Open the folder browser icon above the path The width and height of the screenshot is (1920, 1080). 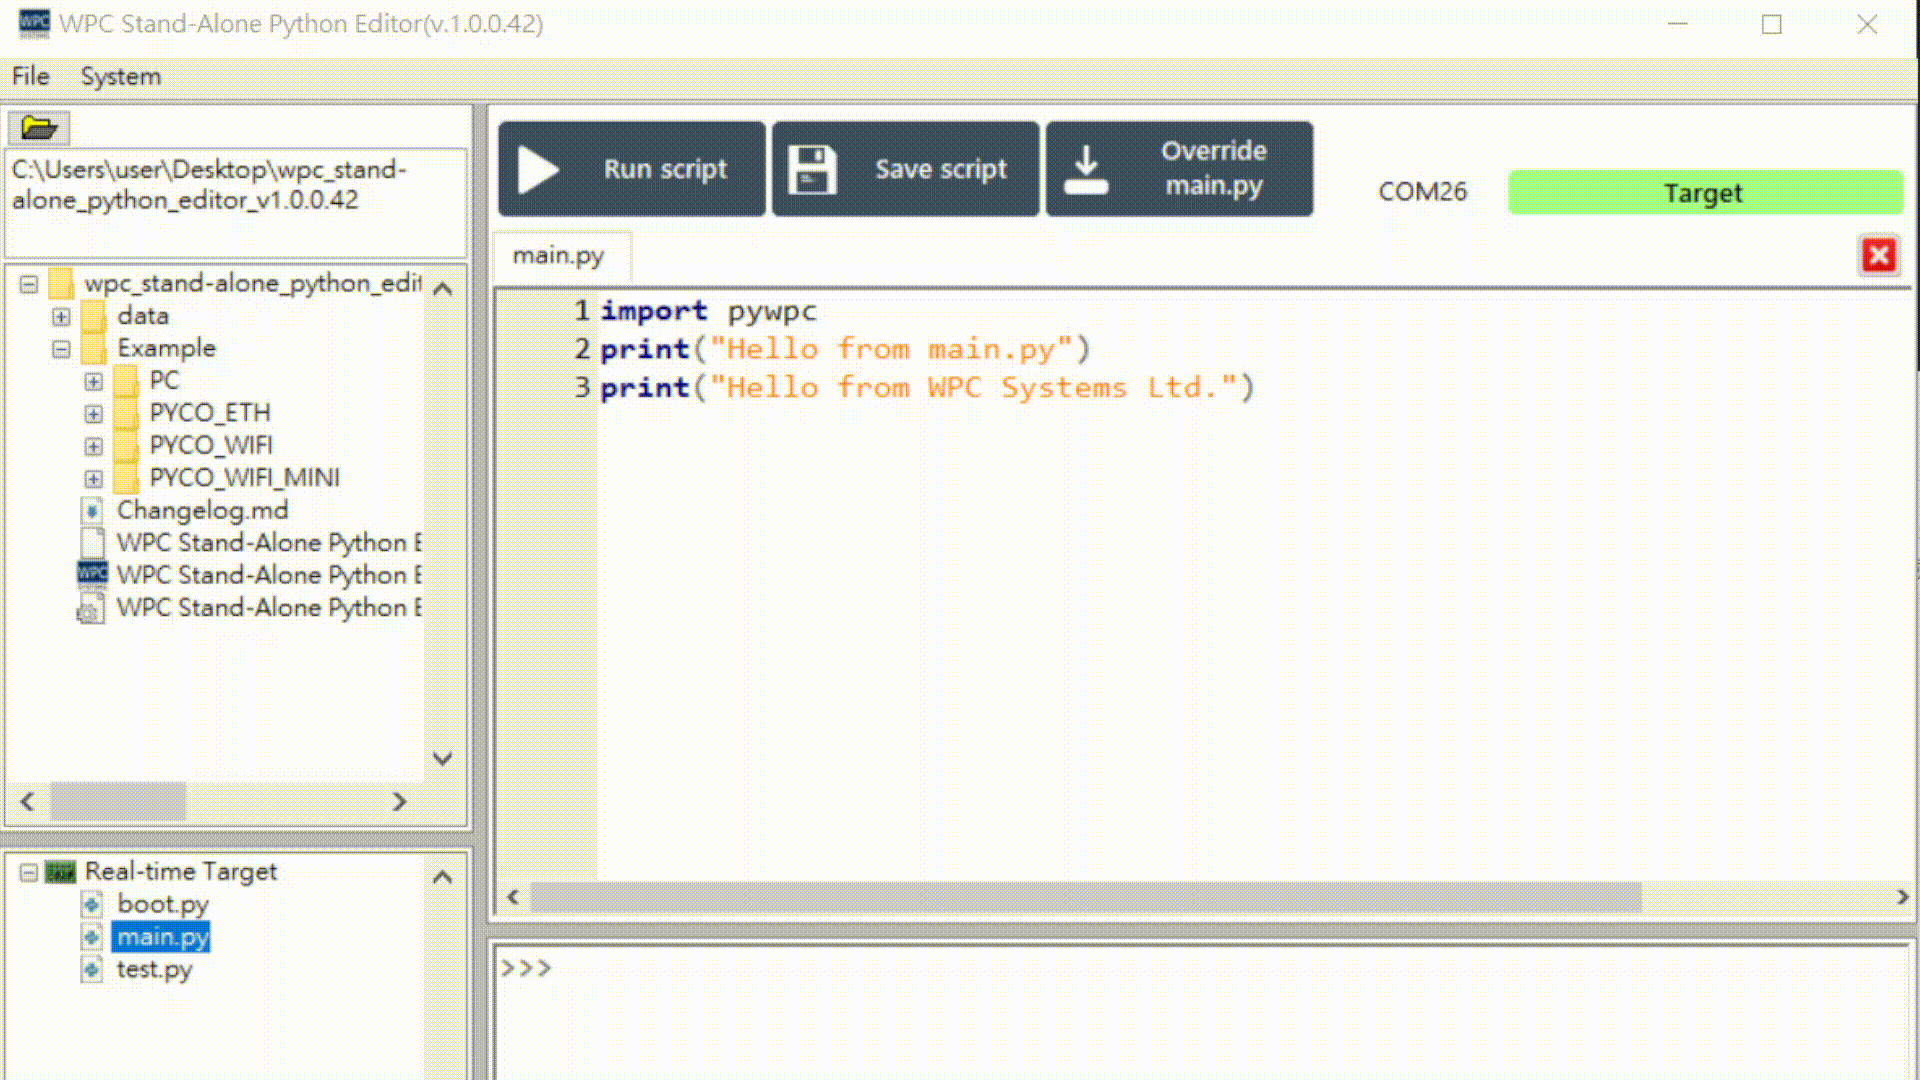37,127
